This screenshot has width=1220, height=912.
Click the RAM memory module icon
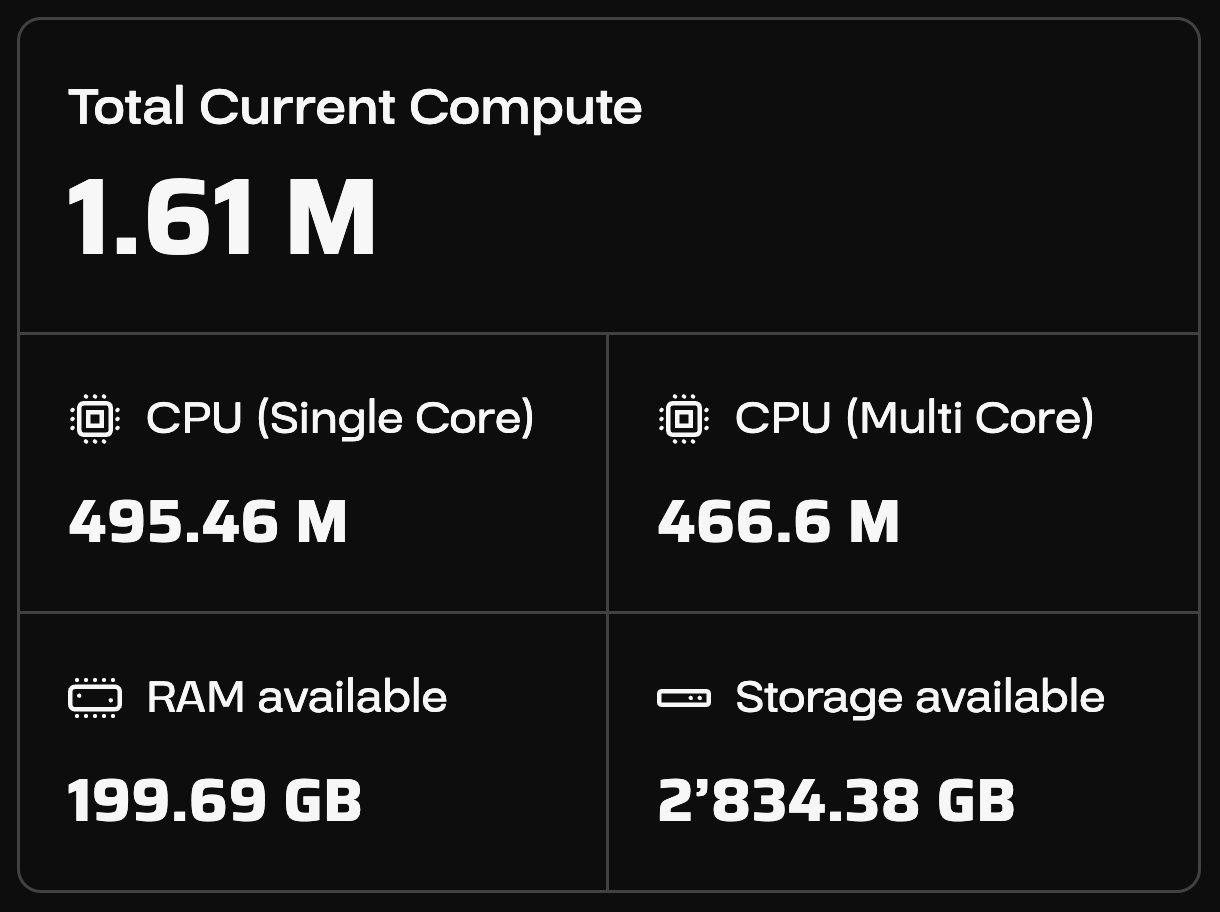click(95, 698)
